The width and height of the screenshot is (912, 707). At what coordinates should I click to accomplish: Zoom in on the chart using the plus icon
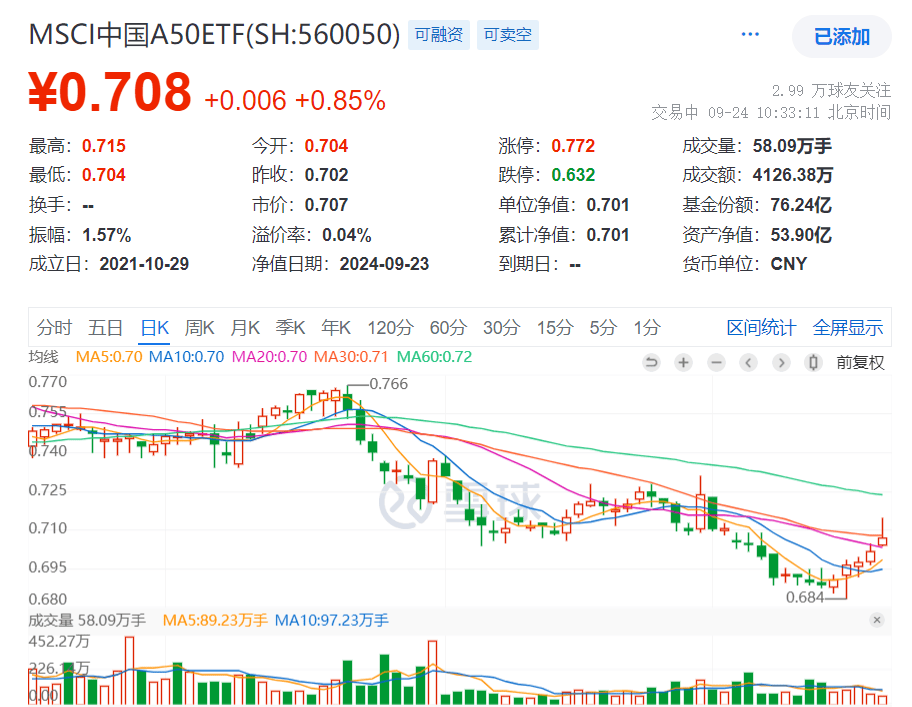point(683,362)
